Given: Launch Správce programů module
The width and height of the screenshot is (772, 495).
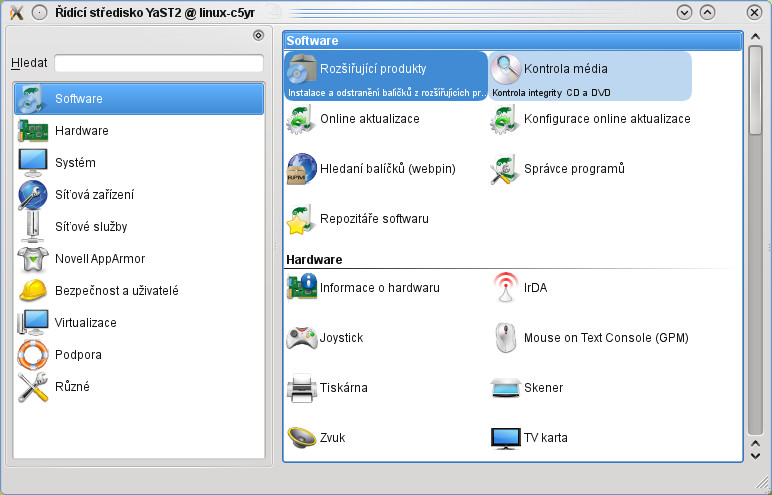Looking at the screenshot, I should 506,169.
